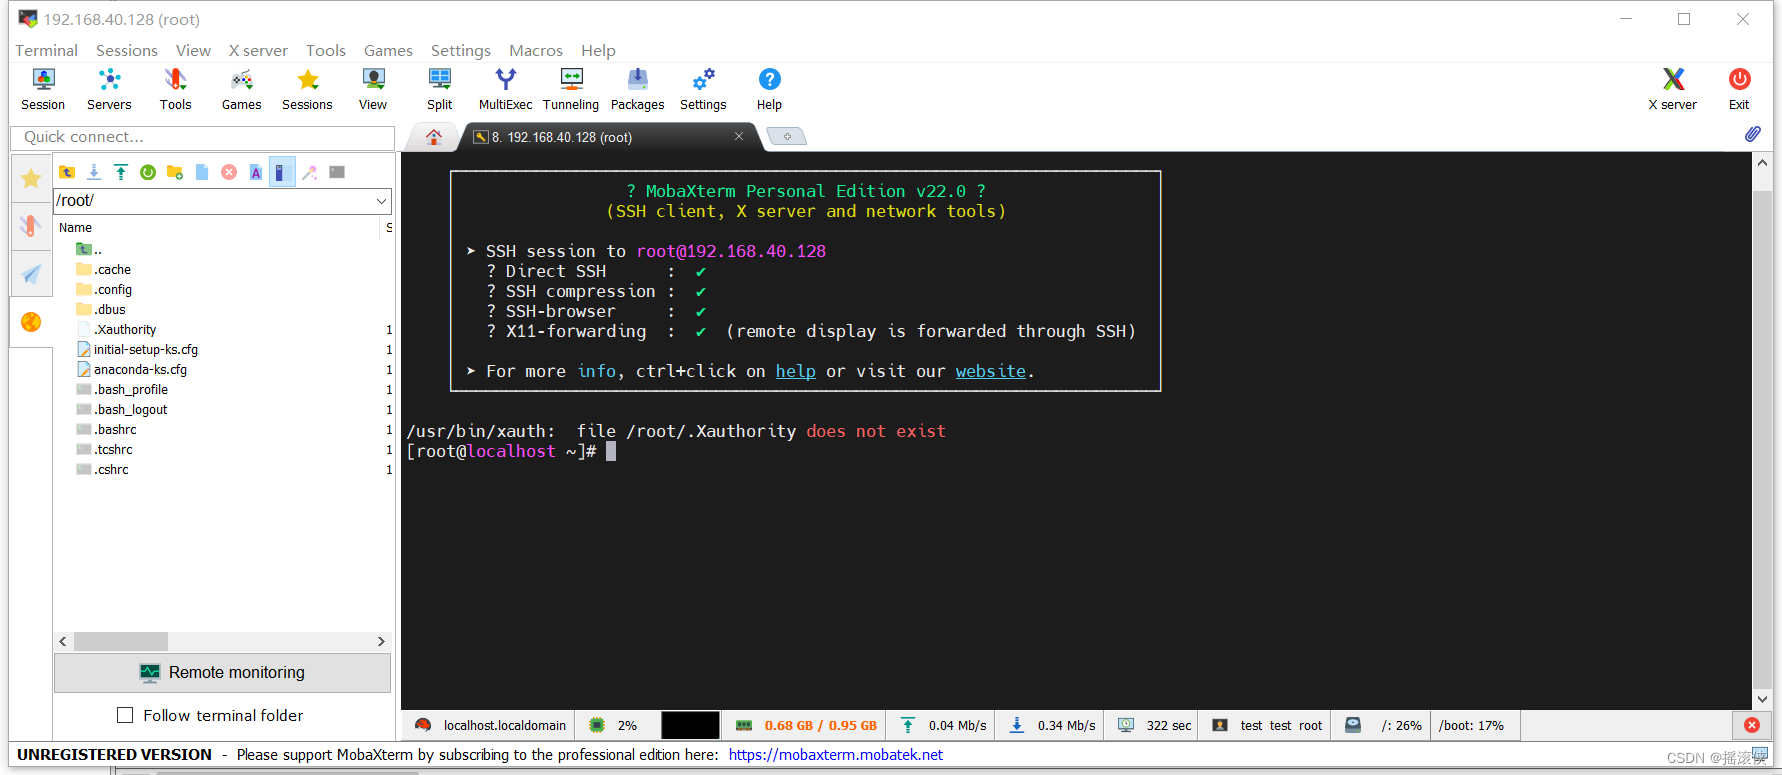Image resolution: width=1782 pixels, height=775 pixels.
Task: Open the mobaxterm.mobatek.net link
Action: [x=835, y=755]
